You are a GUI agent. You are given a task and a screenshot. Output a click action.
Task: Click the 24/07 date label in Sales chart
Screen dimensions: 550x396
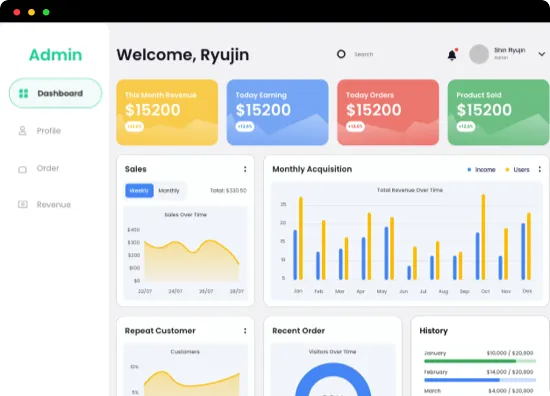(x=175, y=291)
